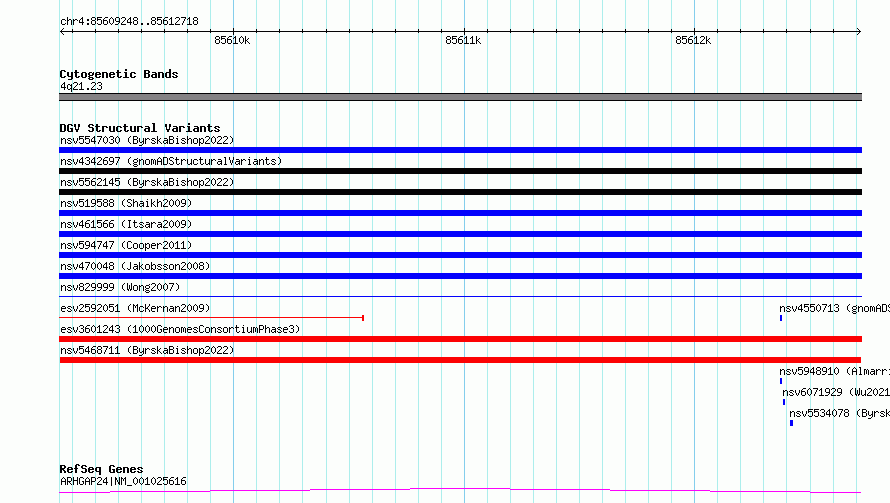
Task: Click esv3601243 (1000GenomesConsortiumPhase3) label
Action: click(x=180, y=329)
